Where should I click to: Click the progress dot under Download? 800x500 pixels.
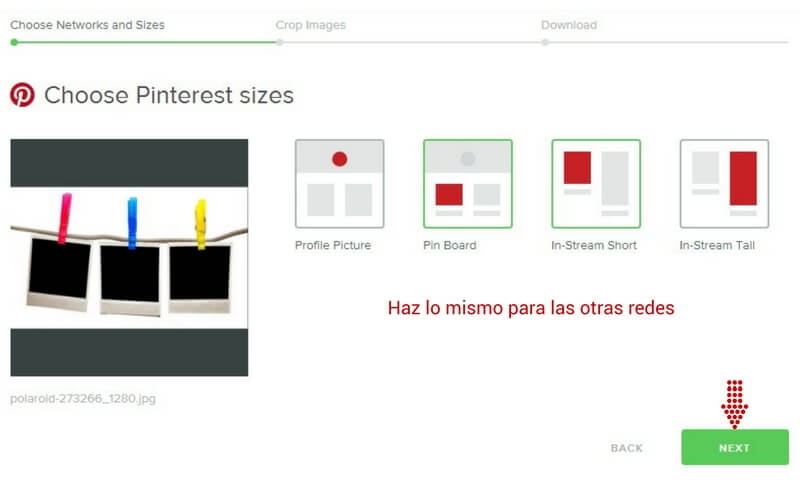[545, 42]
